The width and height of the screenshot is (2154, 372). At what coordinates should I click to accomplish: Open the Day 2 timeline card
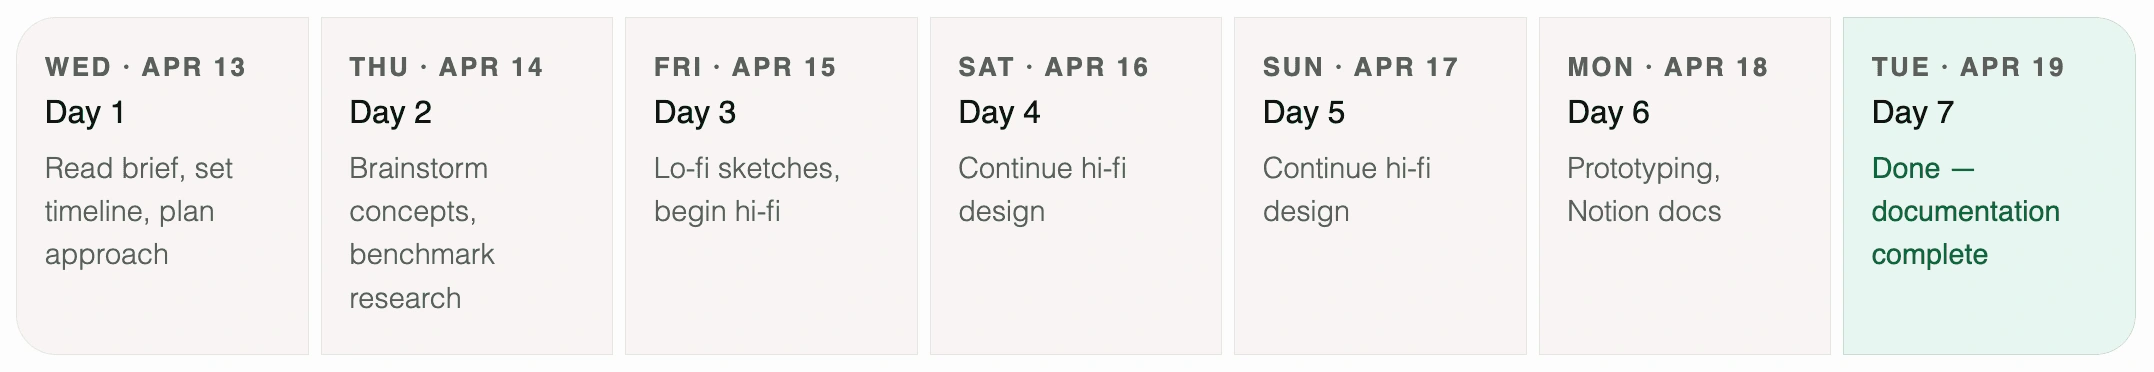click(467, 186)
